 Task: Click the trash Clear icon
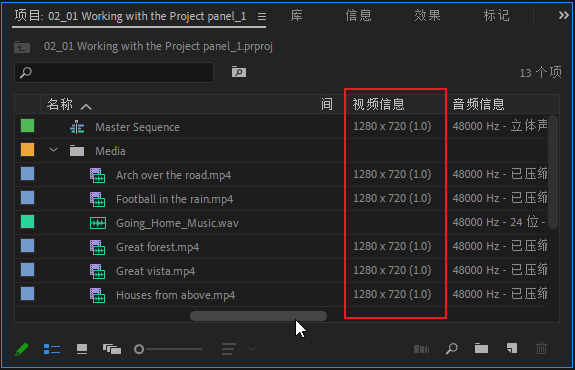coord(541,348)
